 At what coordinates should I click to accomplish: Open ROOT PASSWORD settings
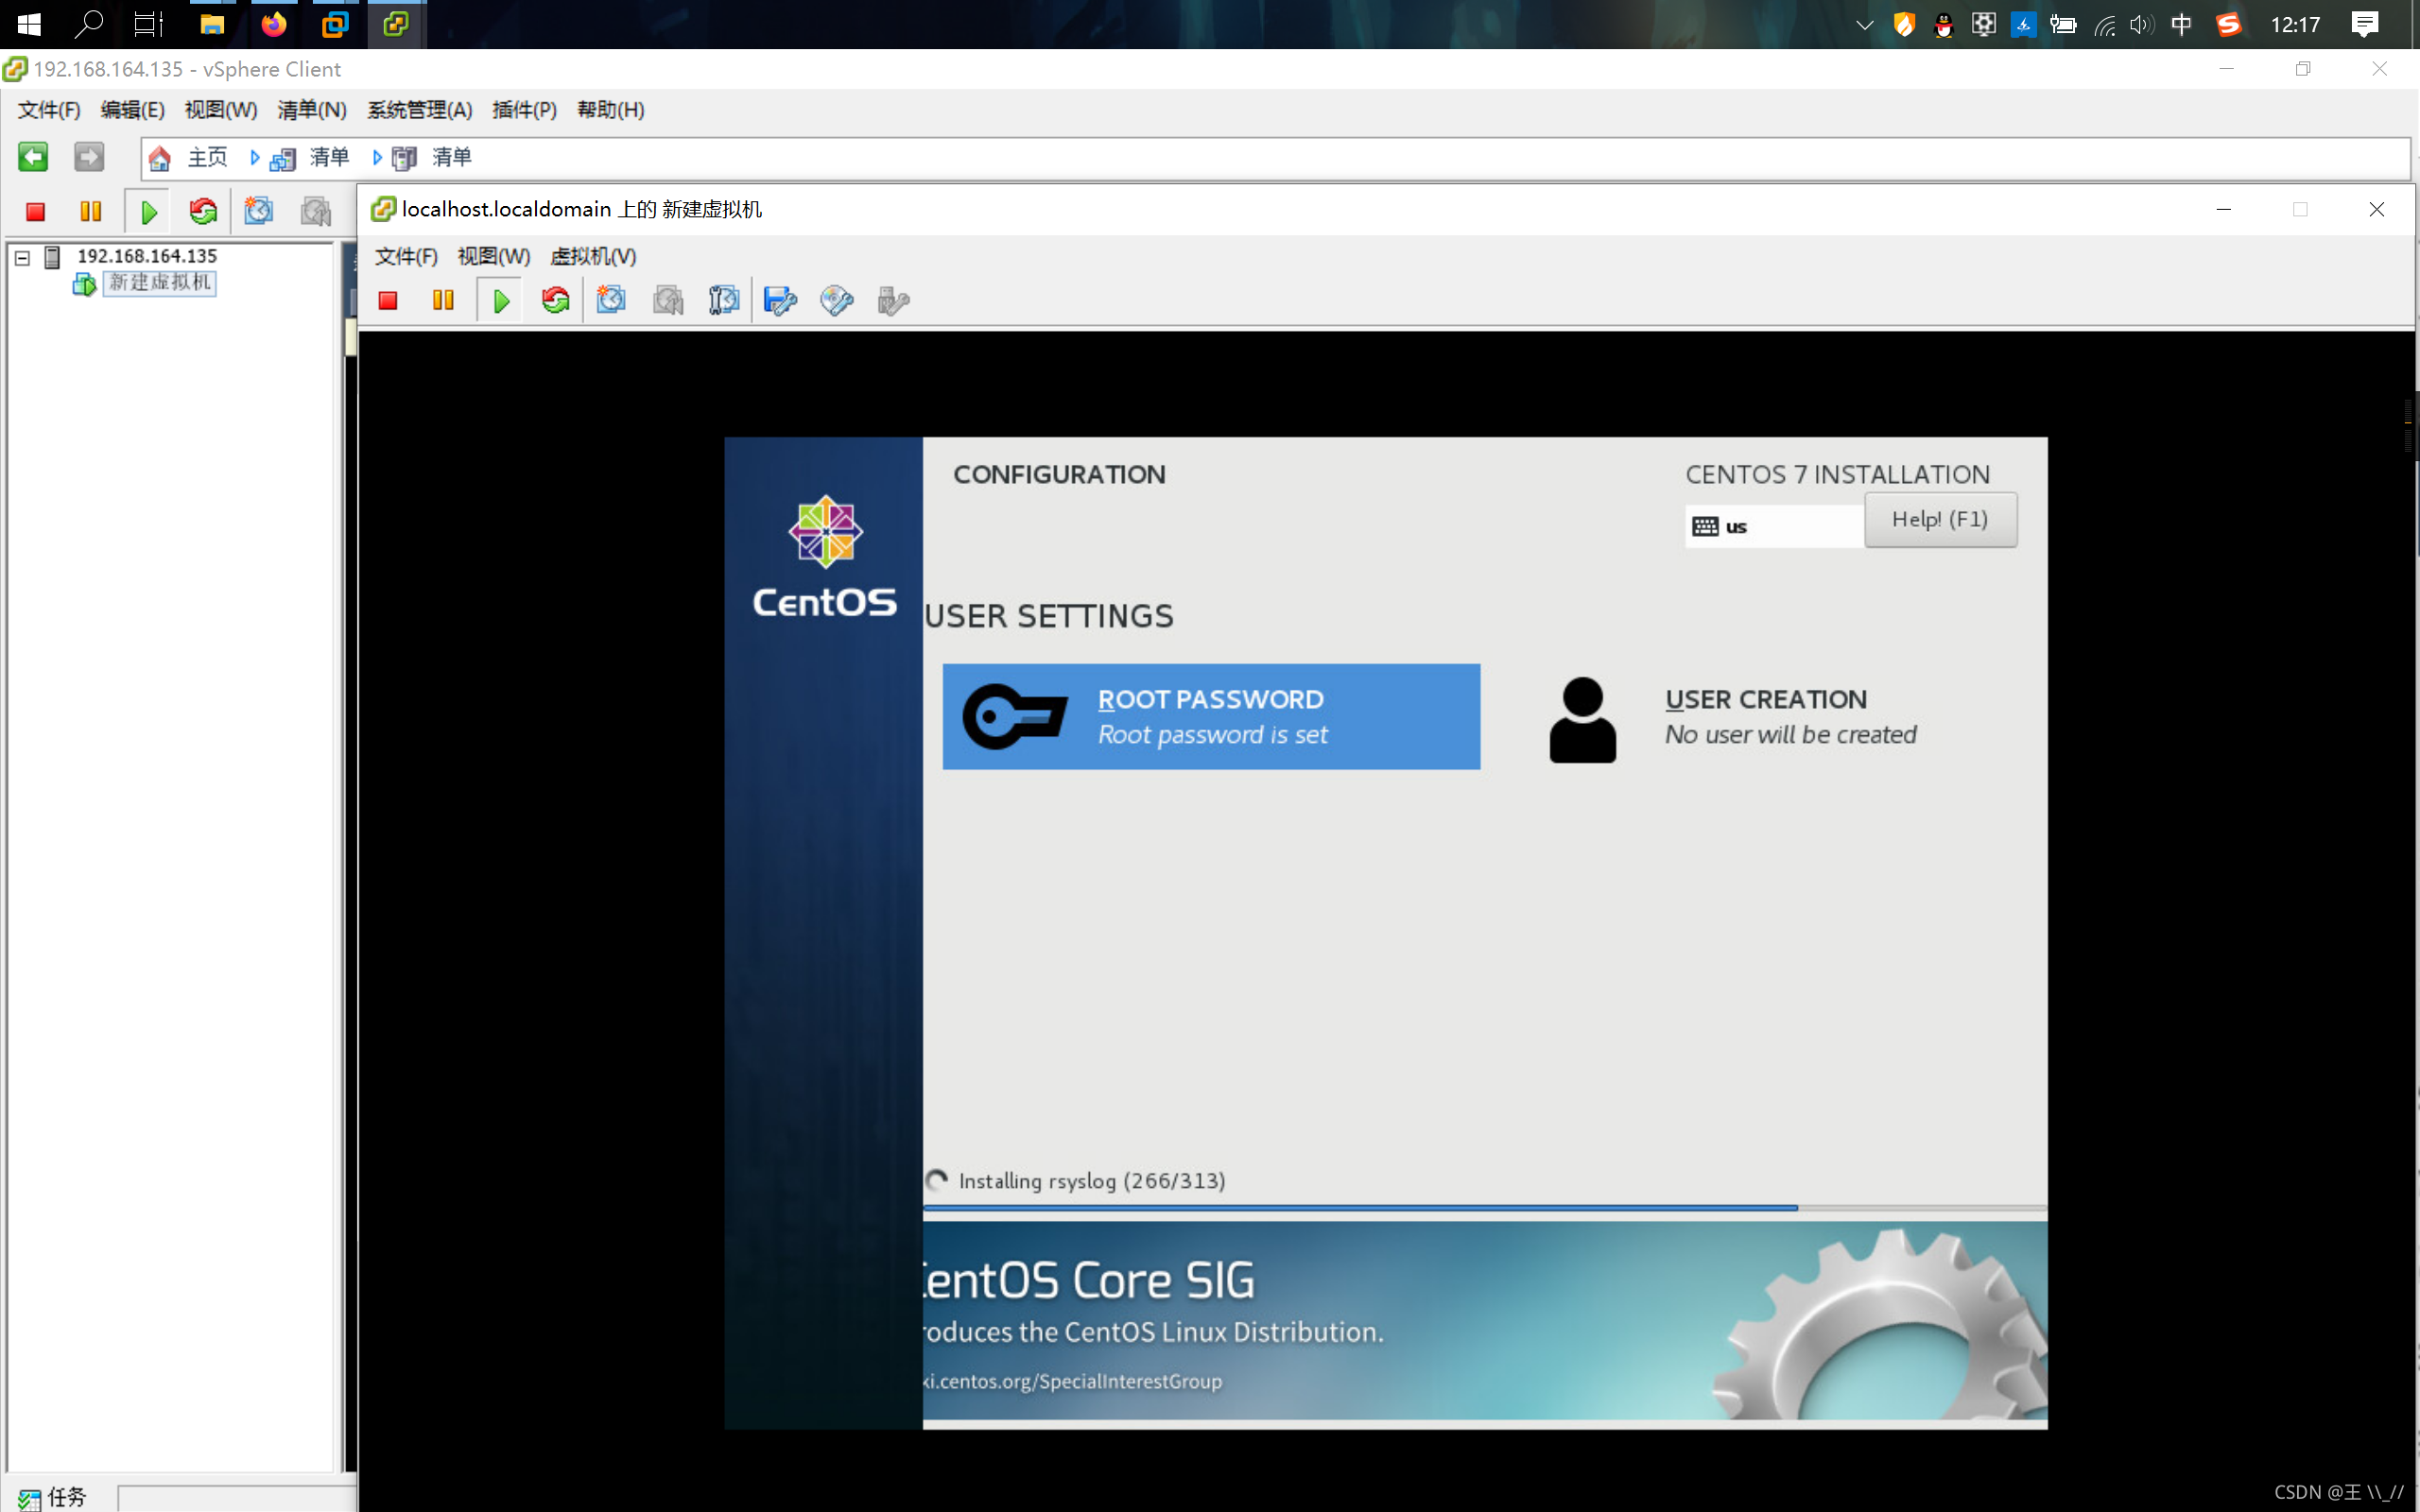click(x=1211, y=716)
